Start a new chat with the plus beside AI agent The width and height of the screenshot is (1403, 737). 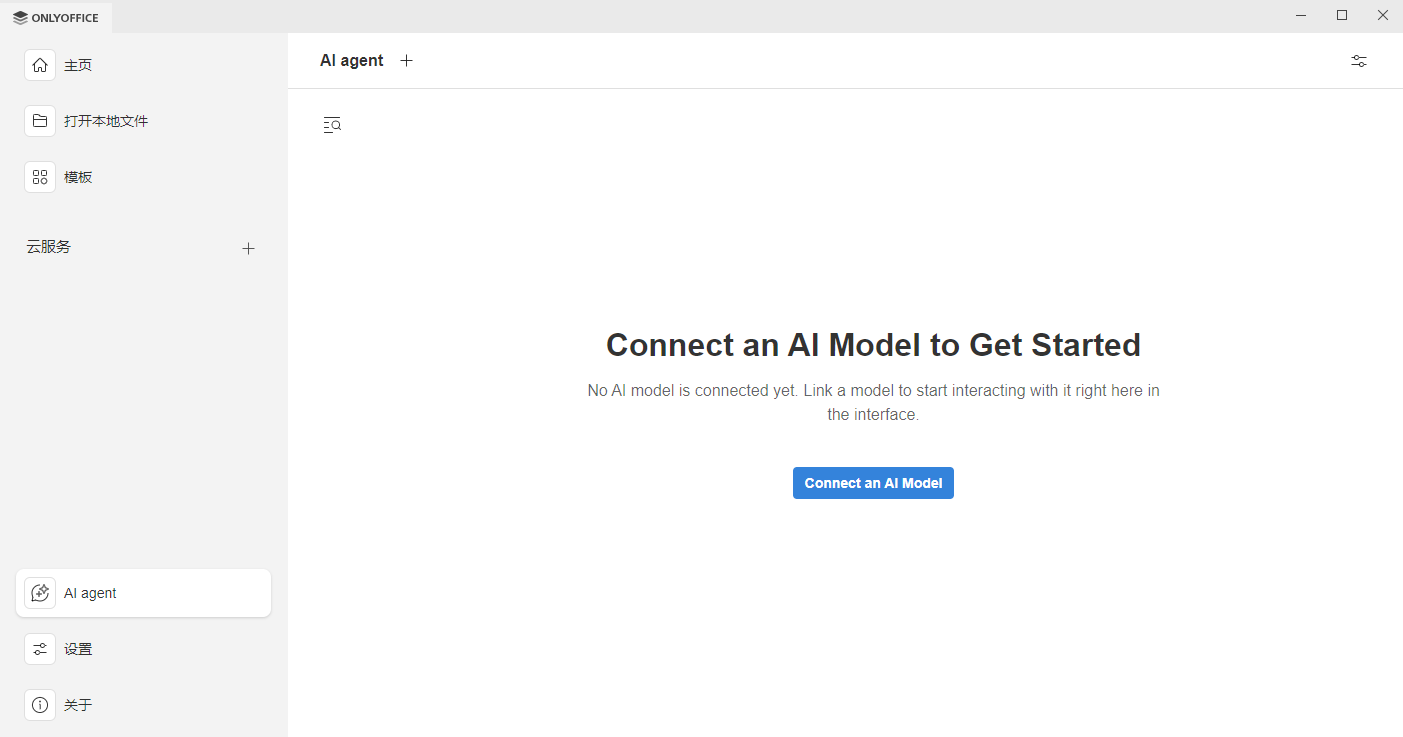tap(406, 61)
